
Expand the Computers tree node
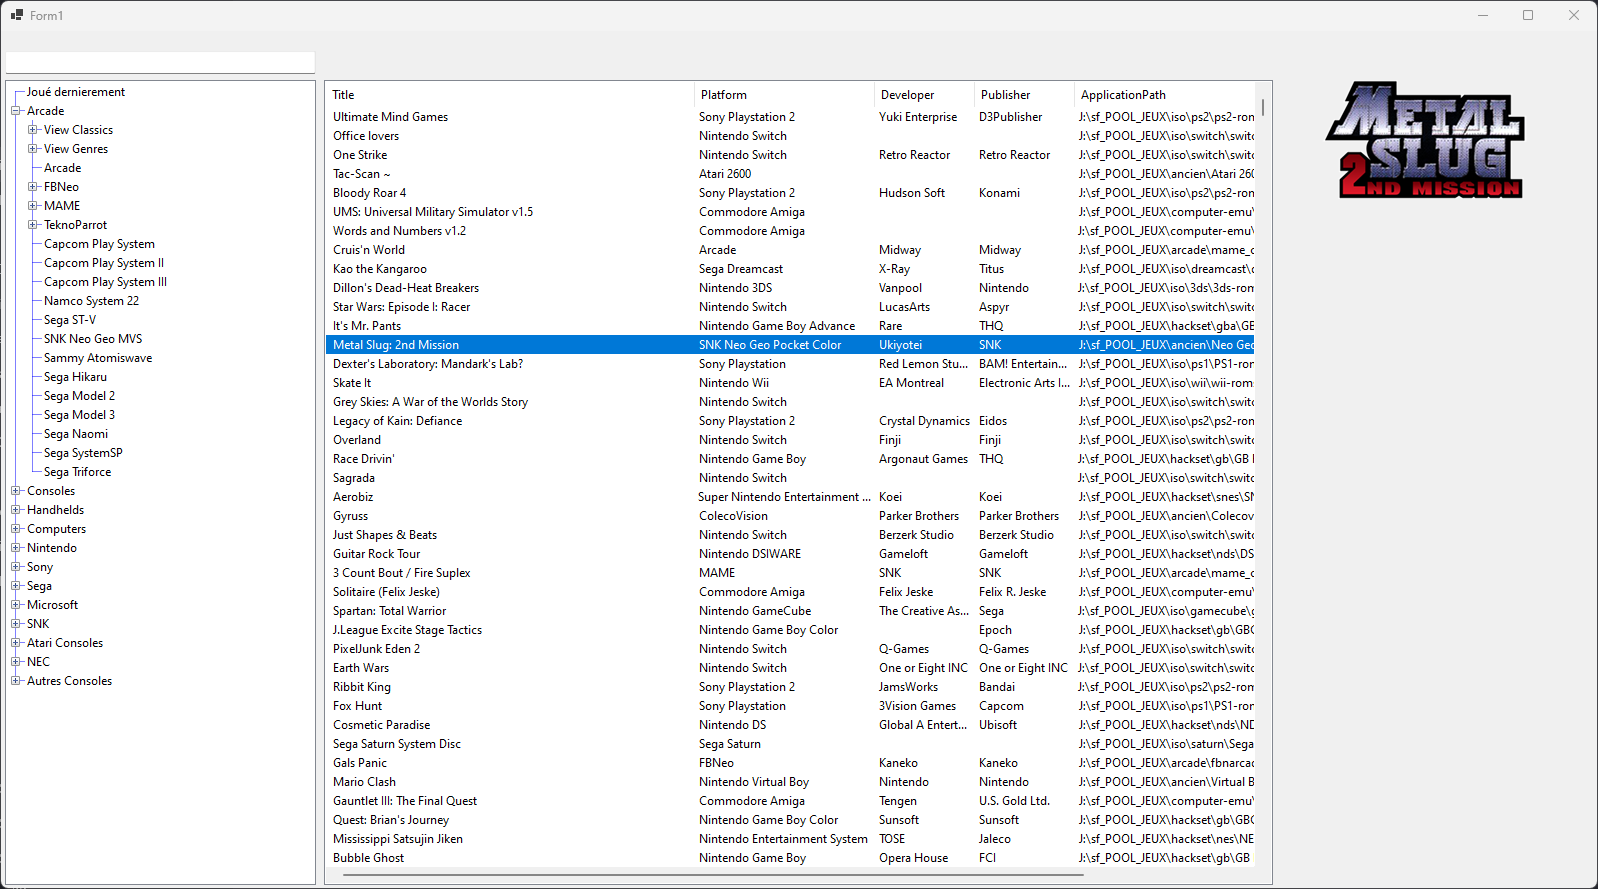(x=16, y=529)
